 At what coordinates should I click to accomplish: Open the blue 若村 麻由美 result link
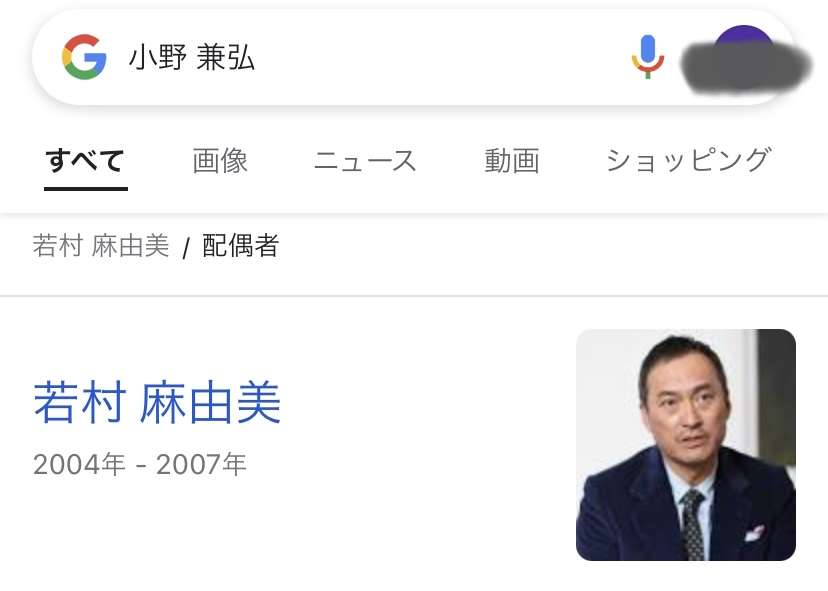coord(157,403)
